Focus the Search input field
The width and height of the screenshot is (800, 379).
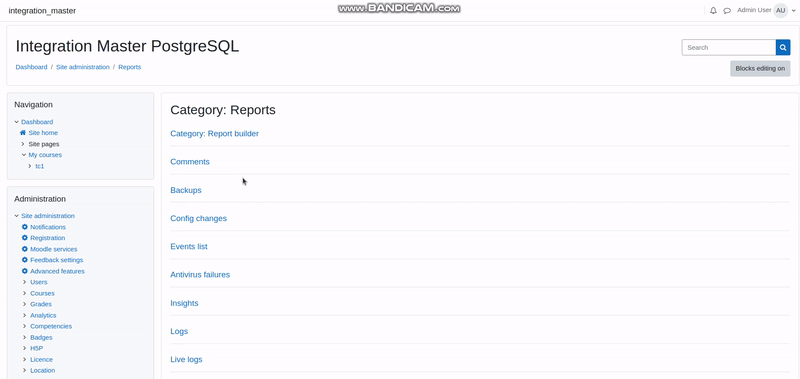coord(729,47)
